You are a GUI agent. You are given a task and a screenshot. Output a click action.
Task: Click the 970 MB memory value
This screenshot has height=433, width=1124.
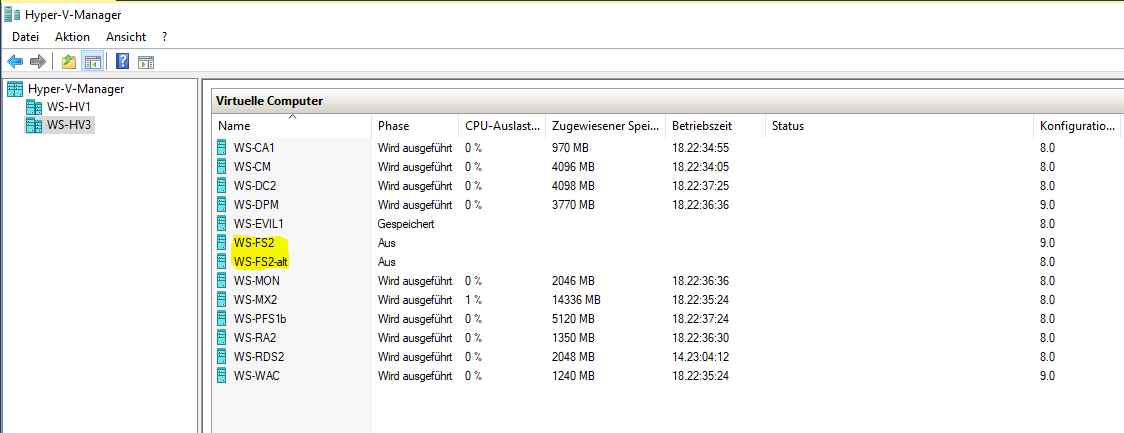click(570, 148)
